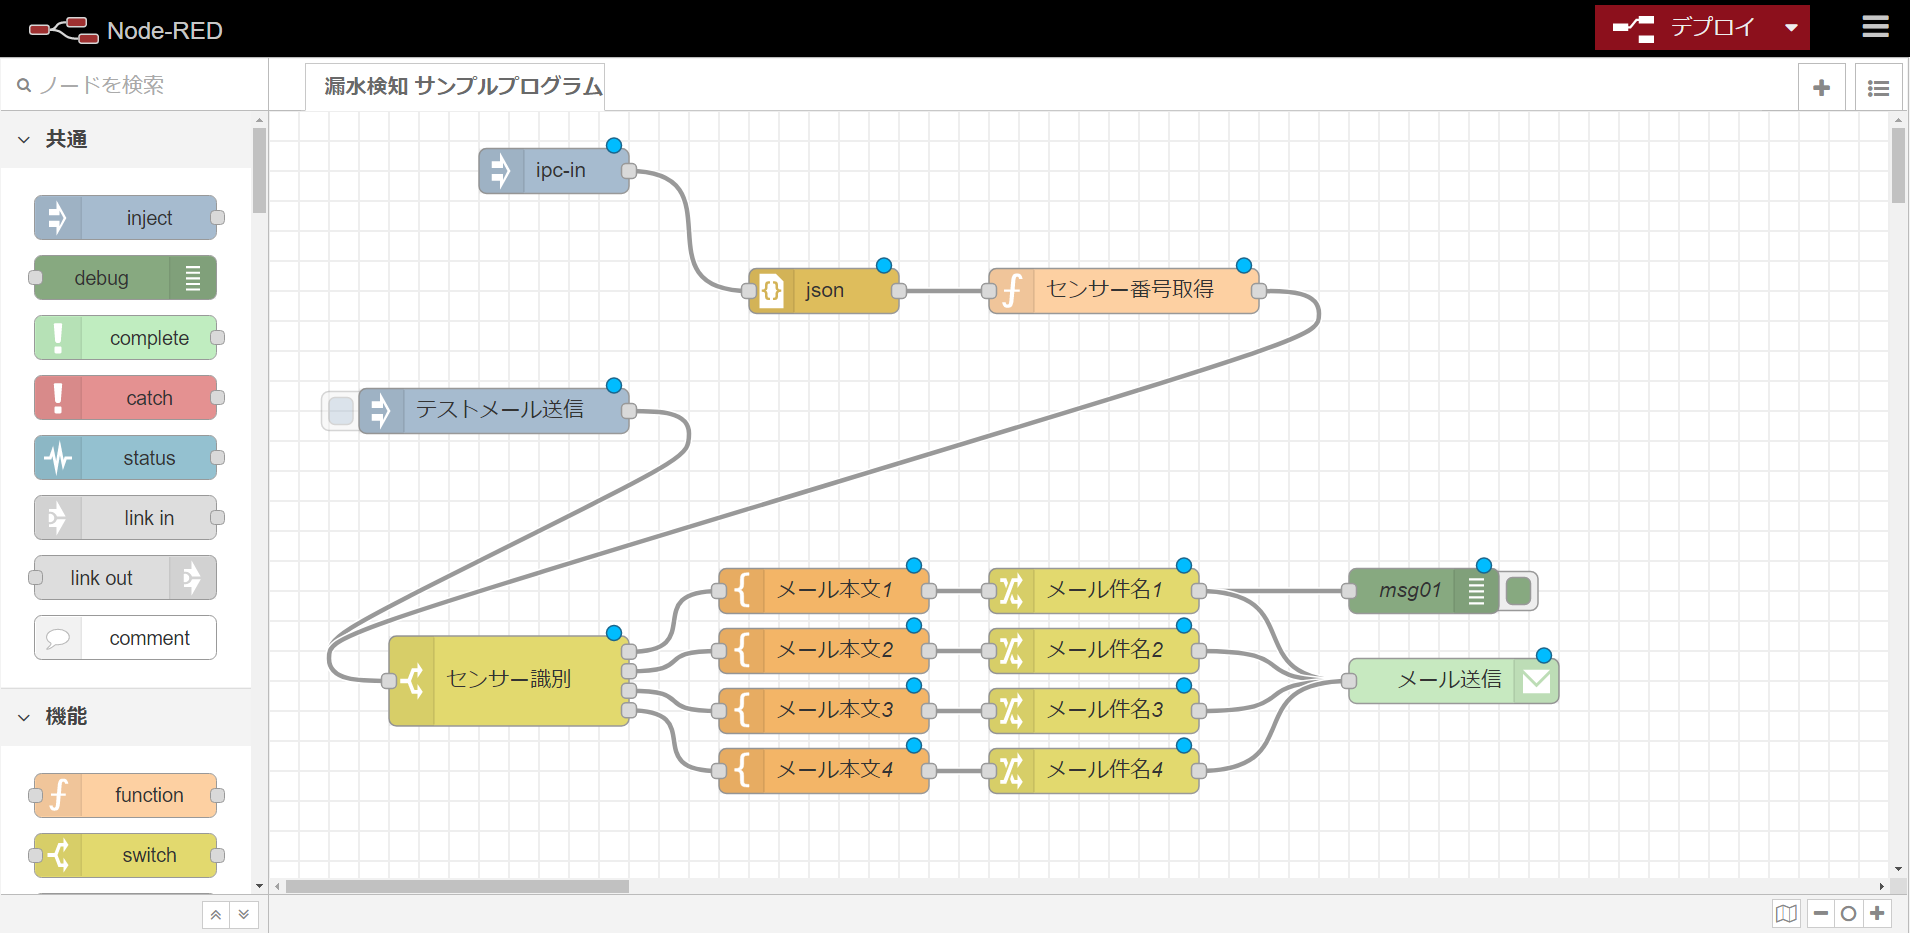Viewport: 1910px width, 933px height.
Task: Select the link out palette node
Action: (x=126, y=578)
